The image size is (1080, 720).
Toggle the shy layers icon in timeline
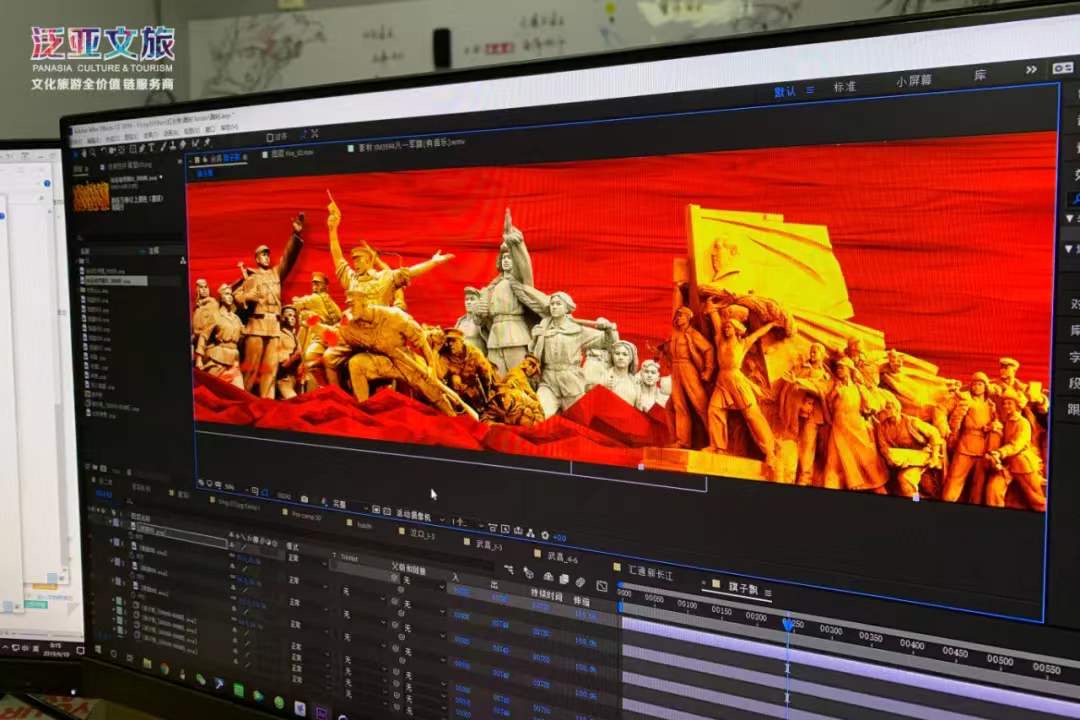click(548, 576)
